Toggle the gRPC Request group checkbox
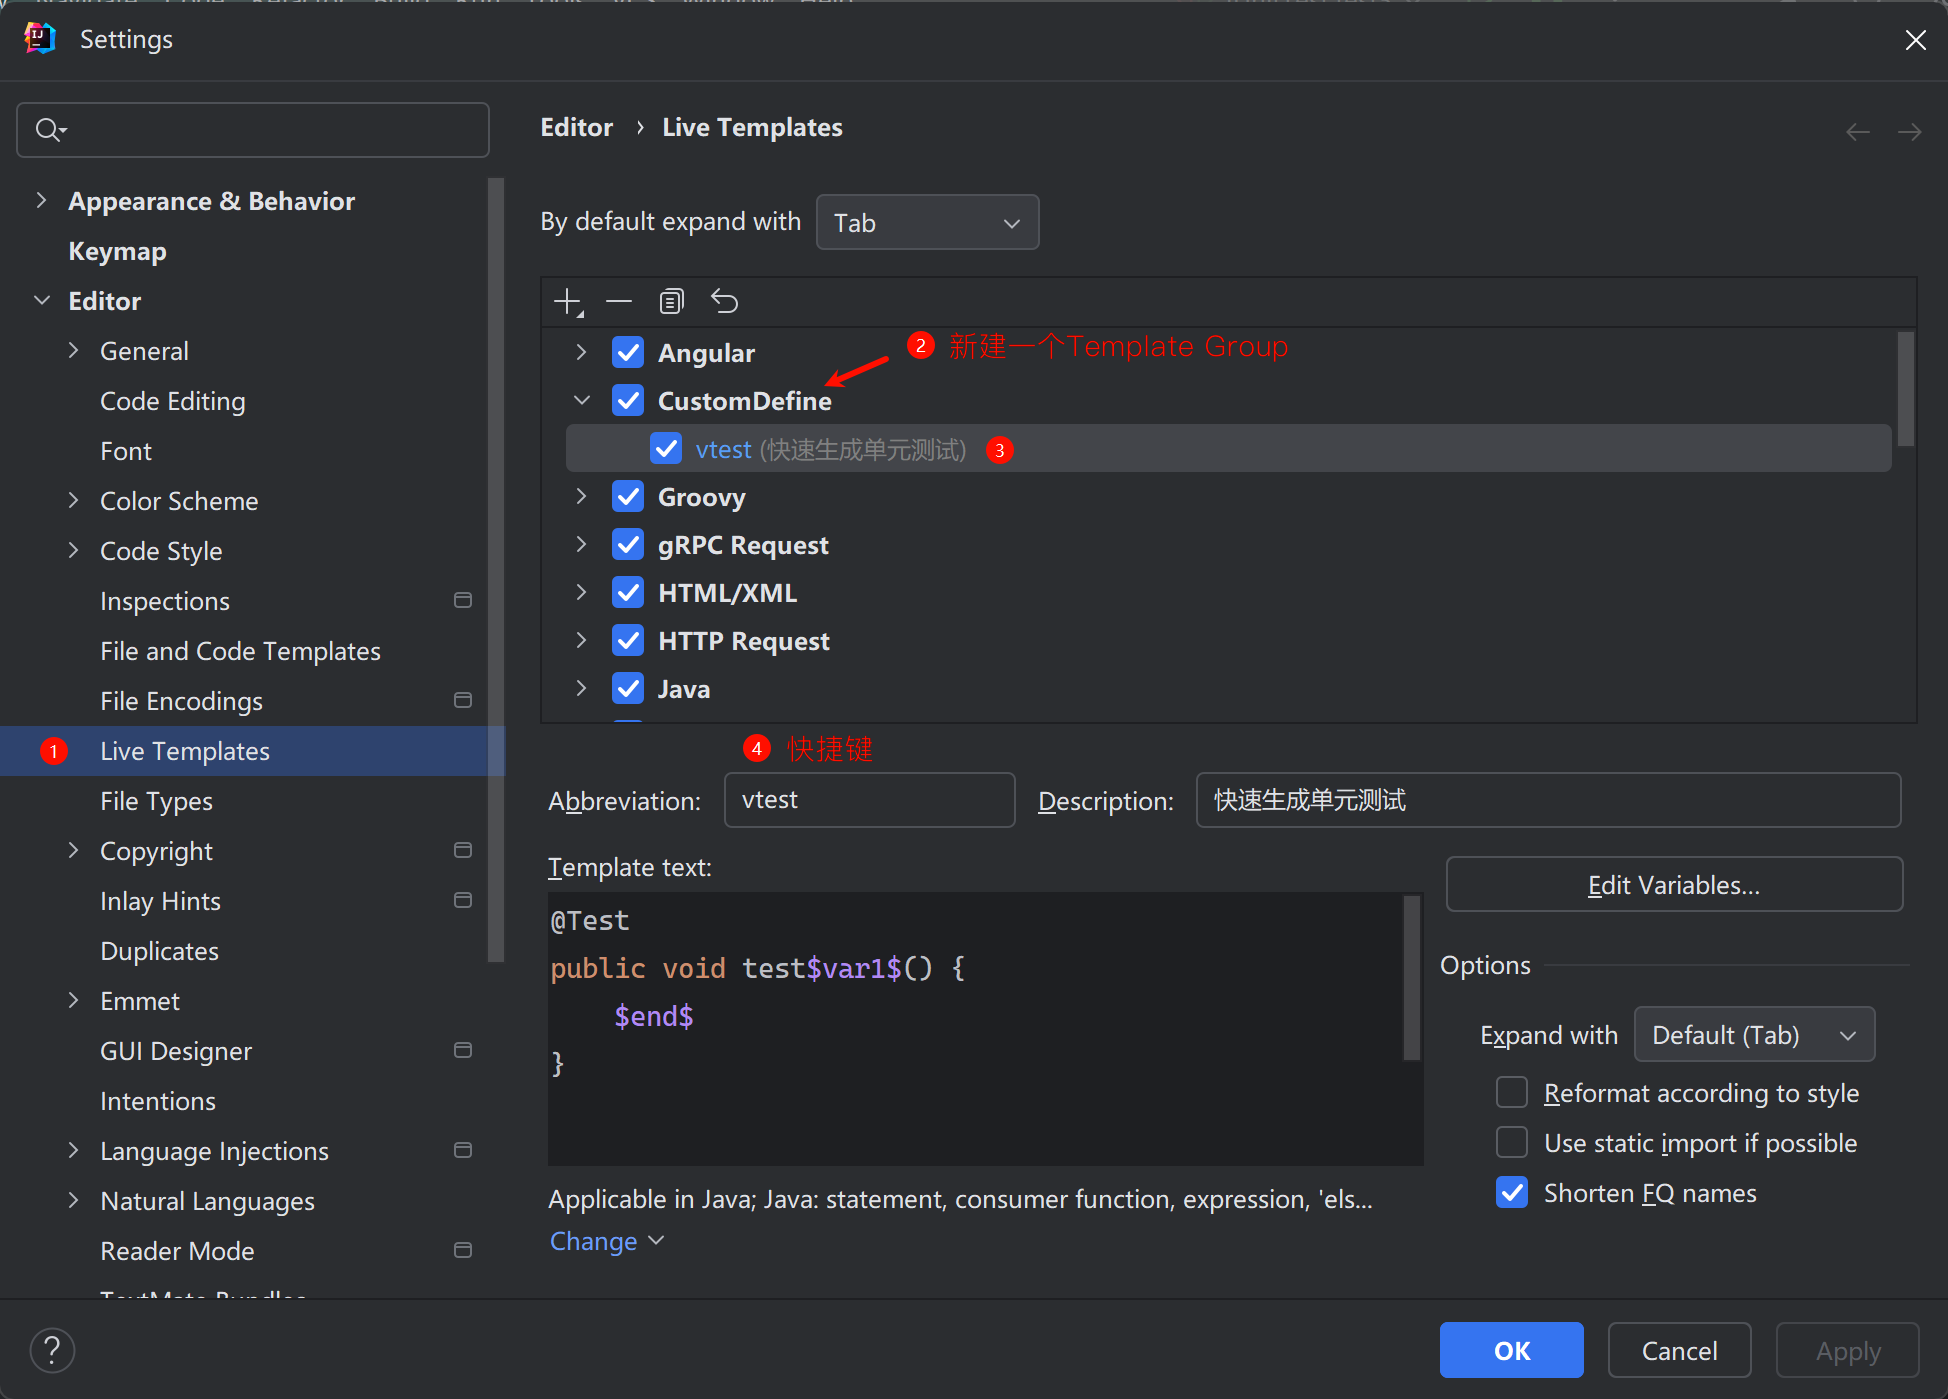The image size is (1948, 1399). 628,544
